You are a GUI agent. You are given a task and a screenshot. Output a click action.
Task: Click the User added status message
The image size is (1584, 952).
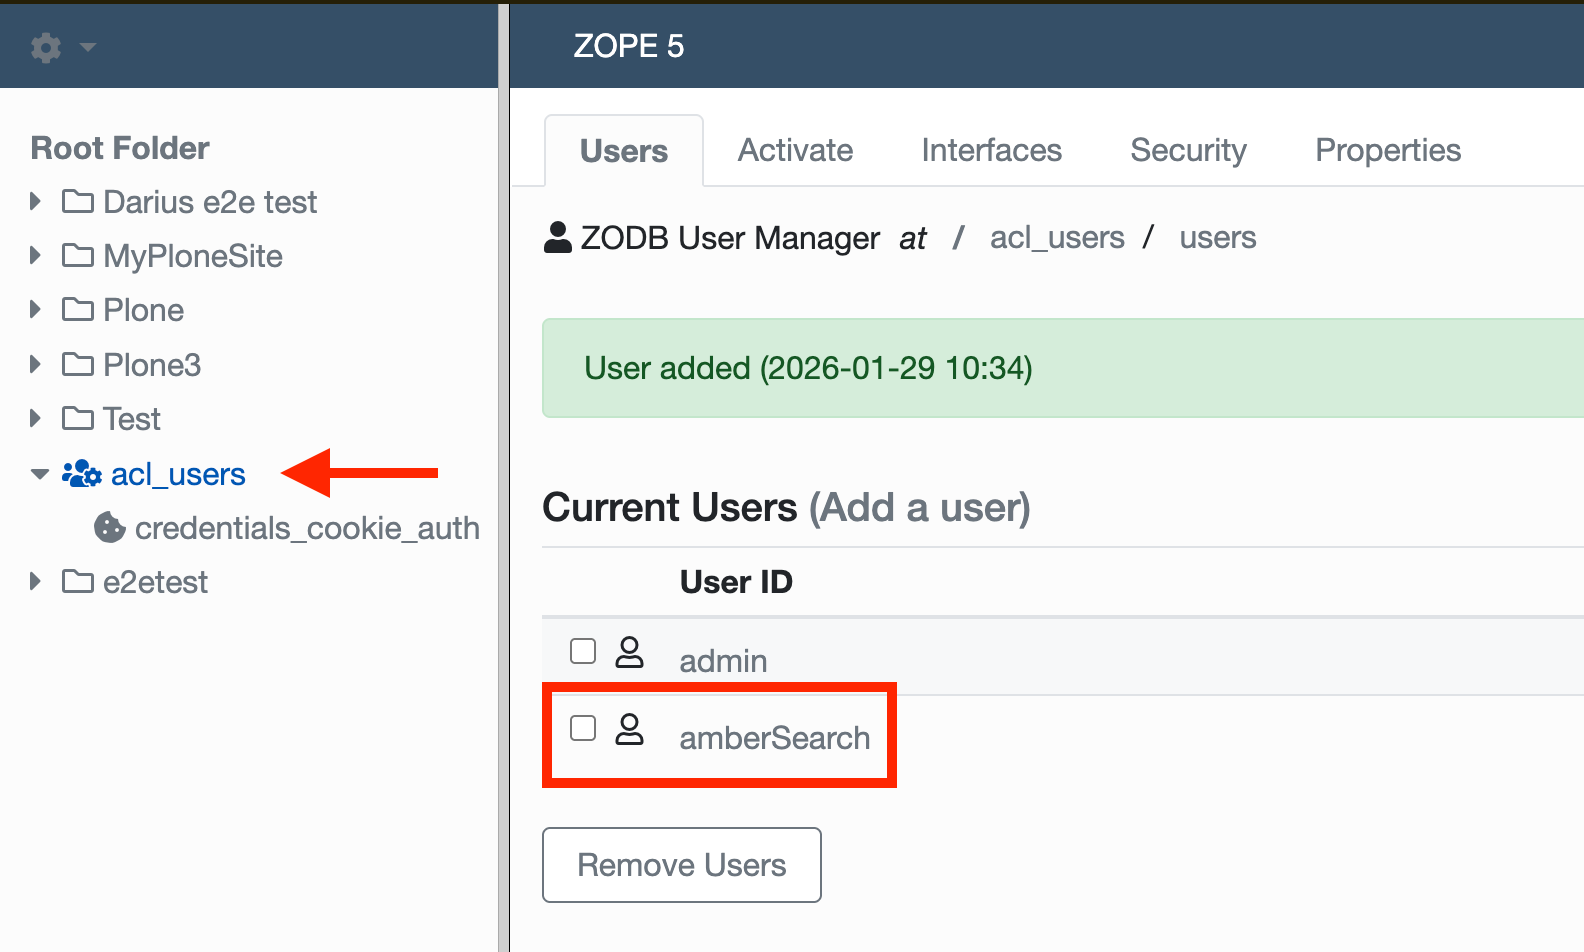808,368
